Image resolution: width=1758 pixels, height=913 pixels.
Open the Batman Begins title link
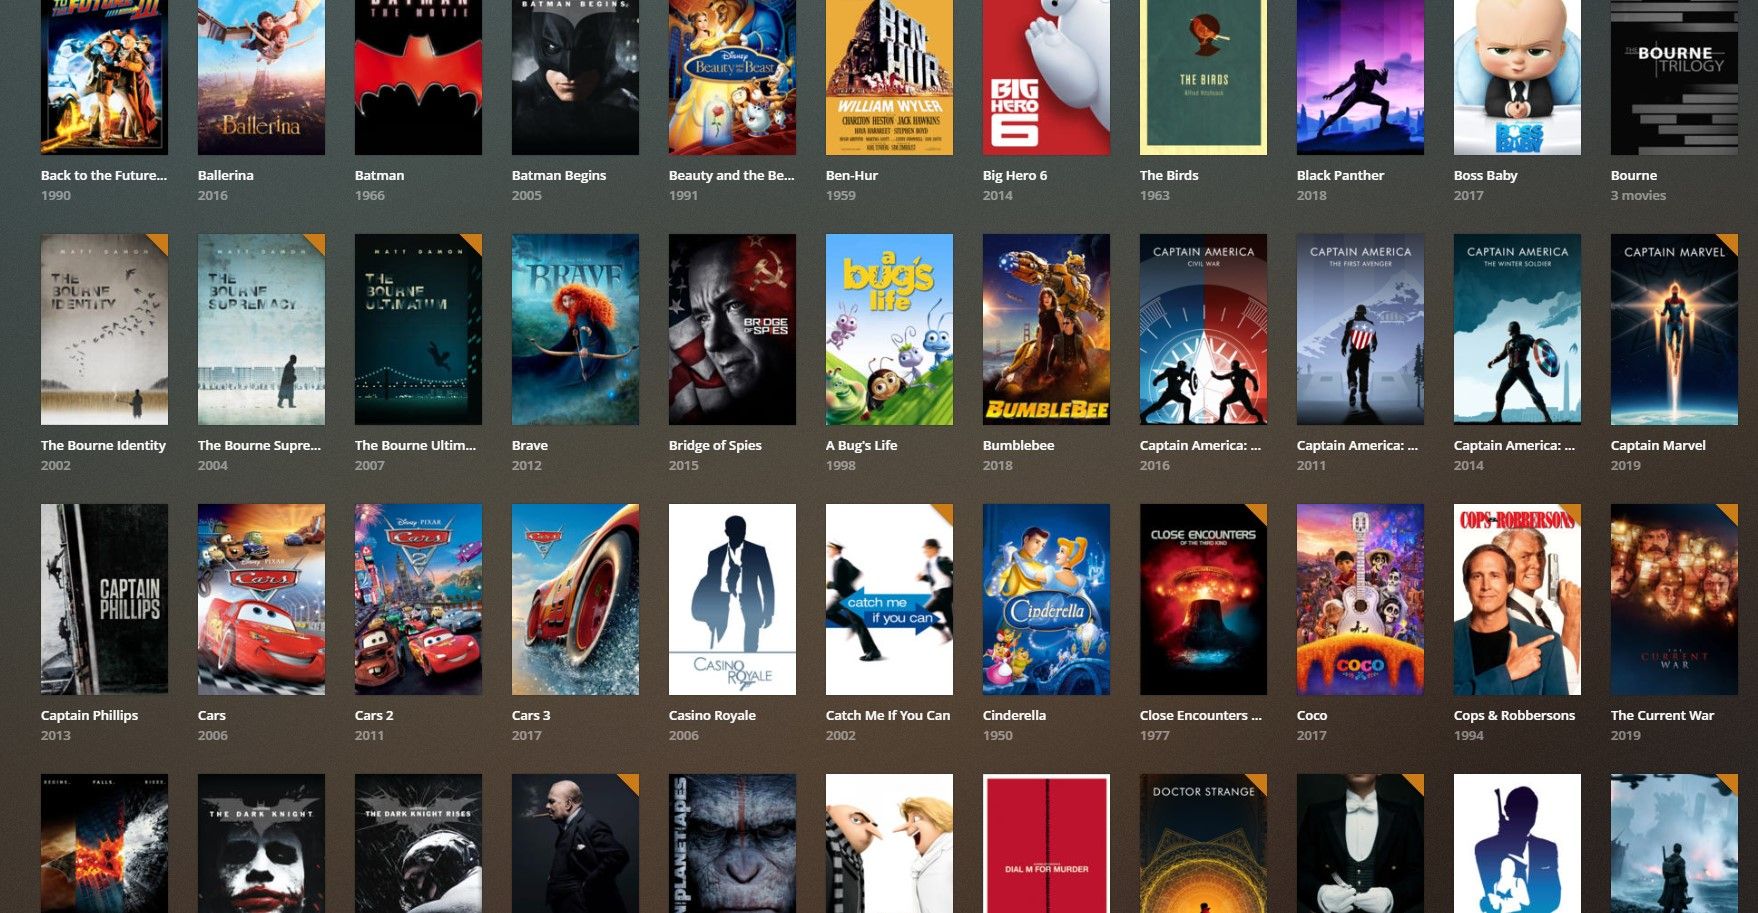(x=559, y=175)
